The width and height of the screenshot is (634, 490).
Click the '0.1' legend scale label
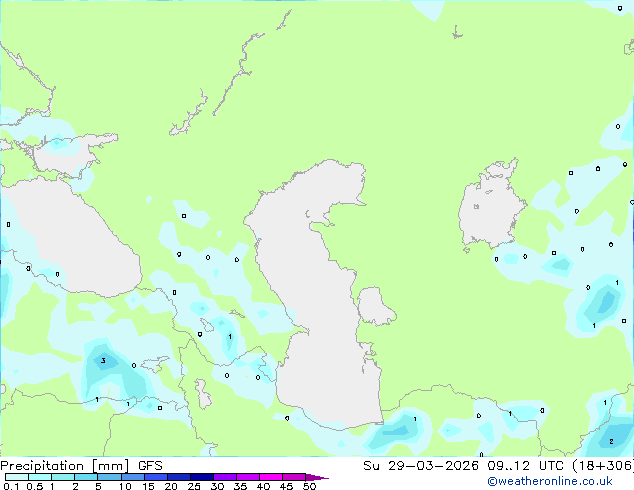coord(11,486)
